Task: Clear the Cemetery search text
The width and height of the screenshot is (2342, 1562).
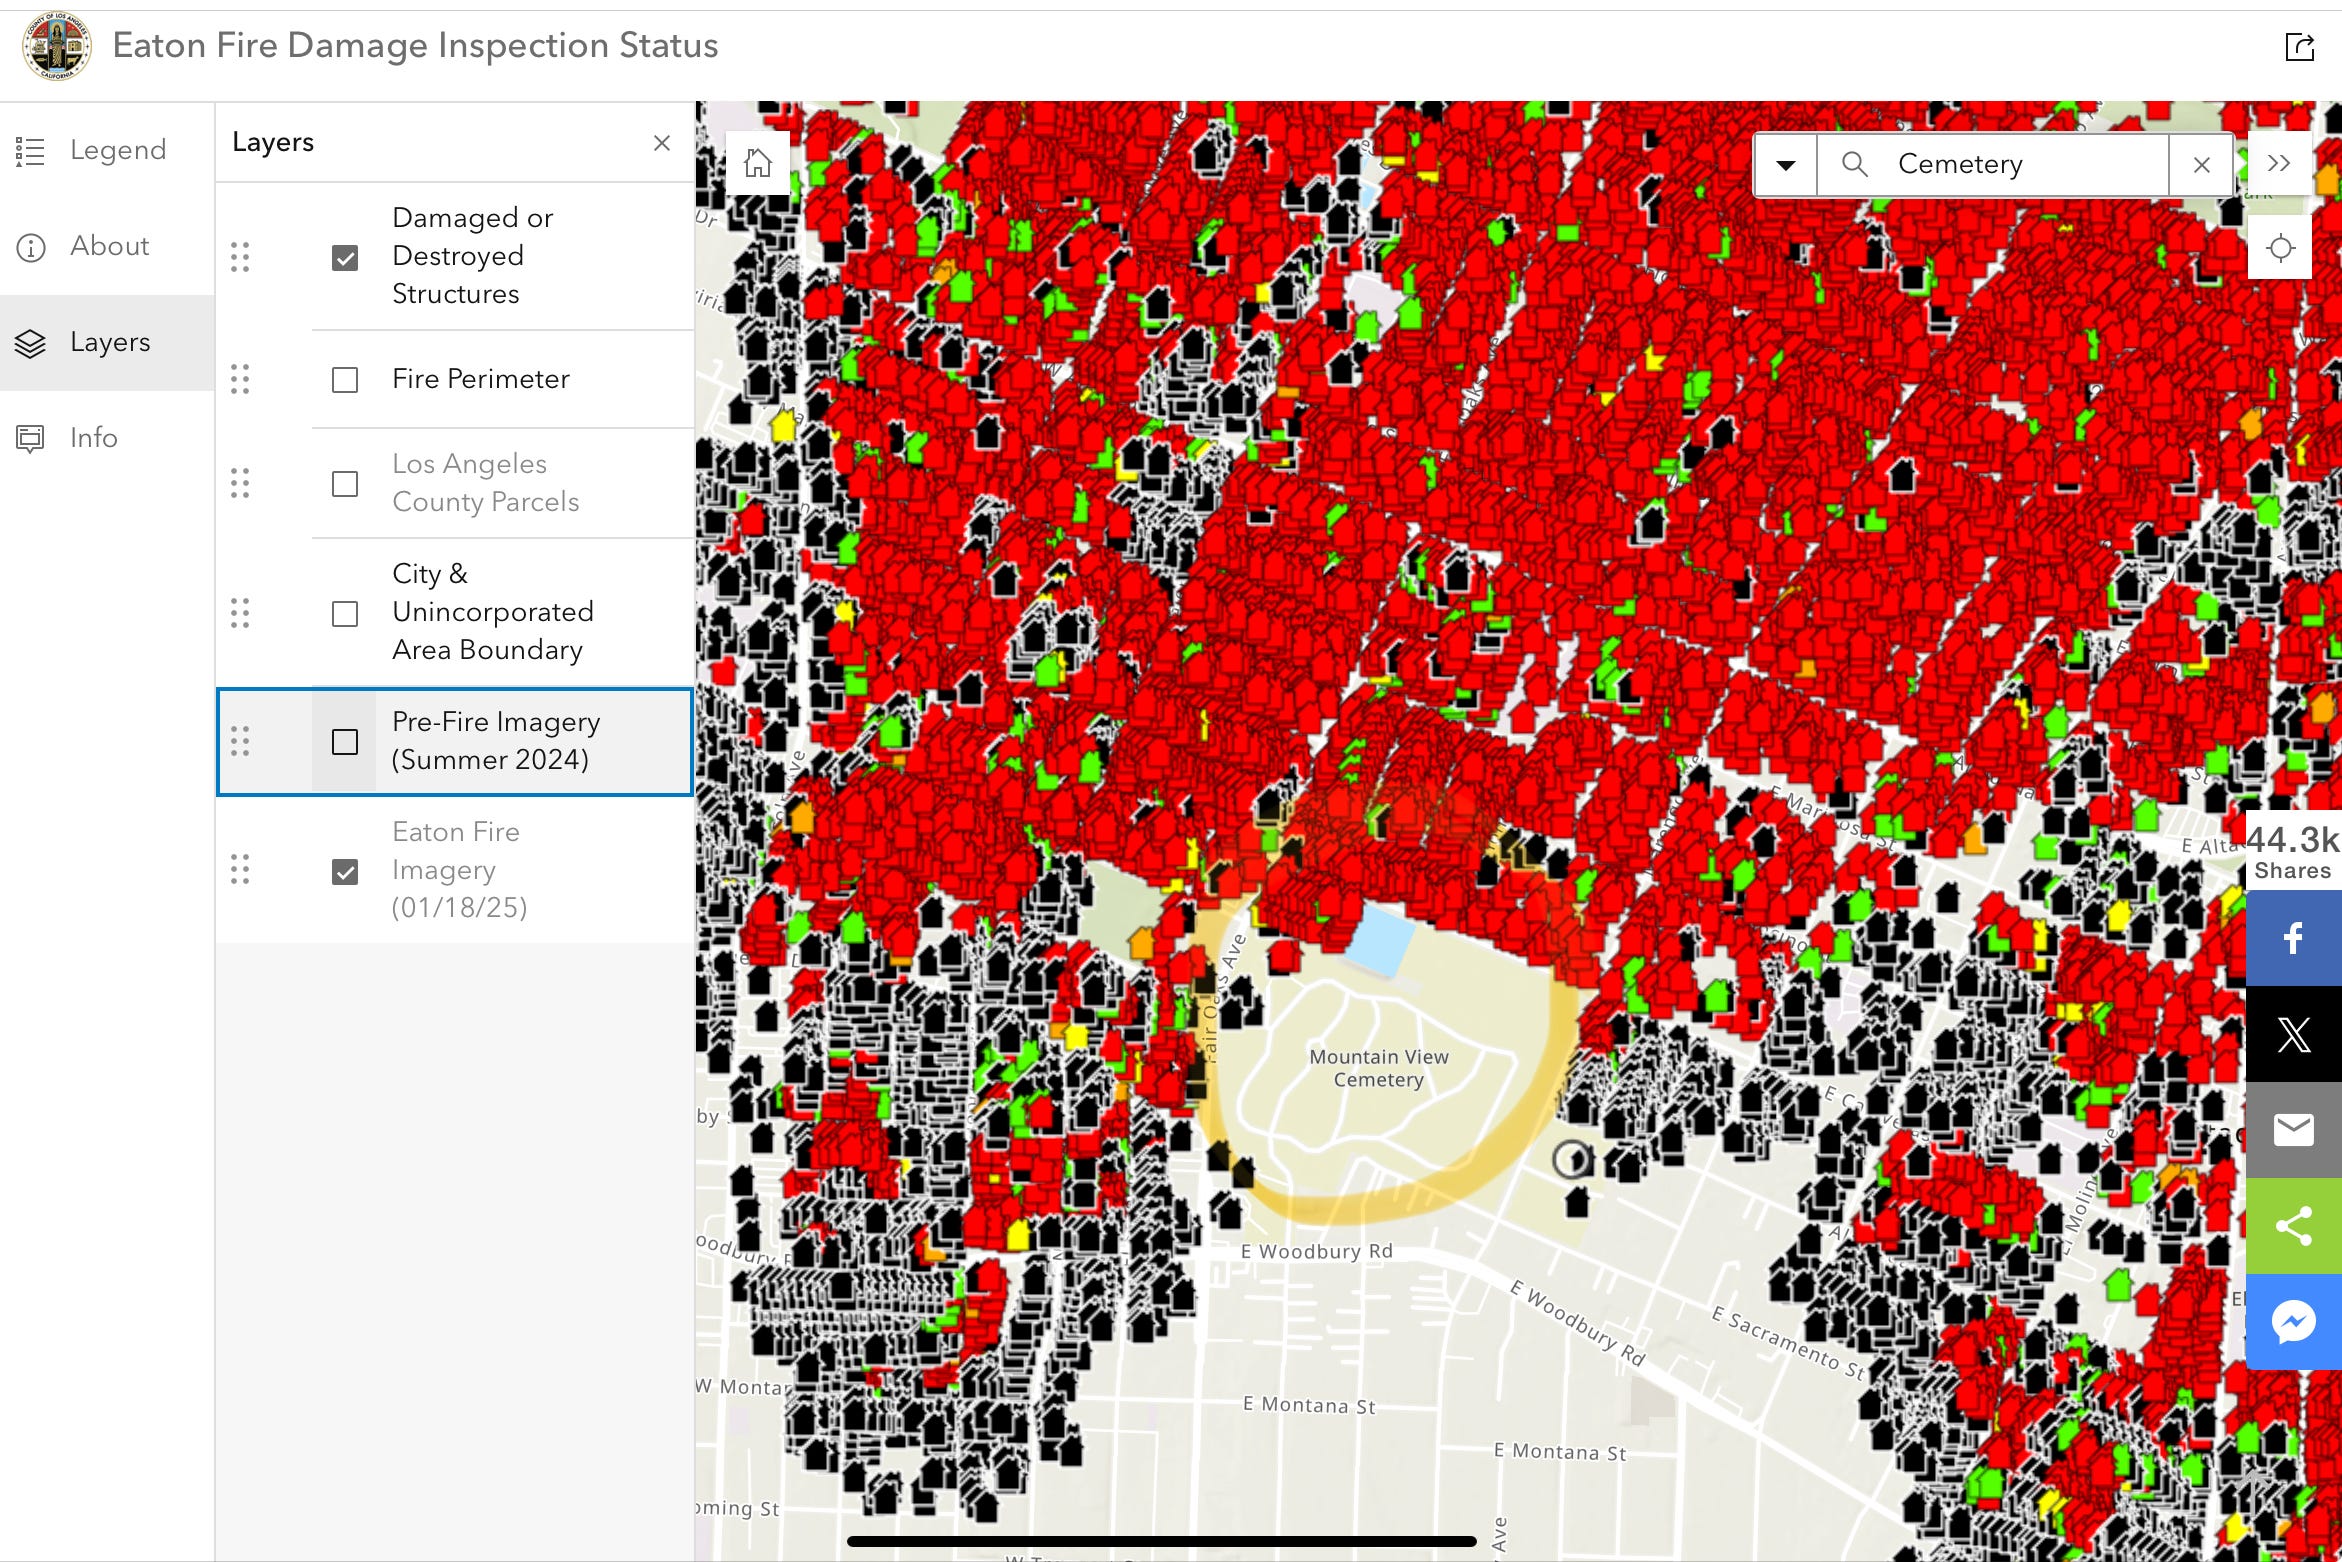Action: (2201, 165)
